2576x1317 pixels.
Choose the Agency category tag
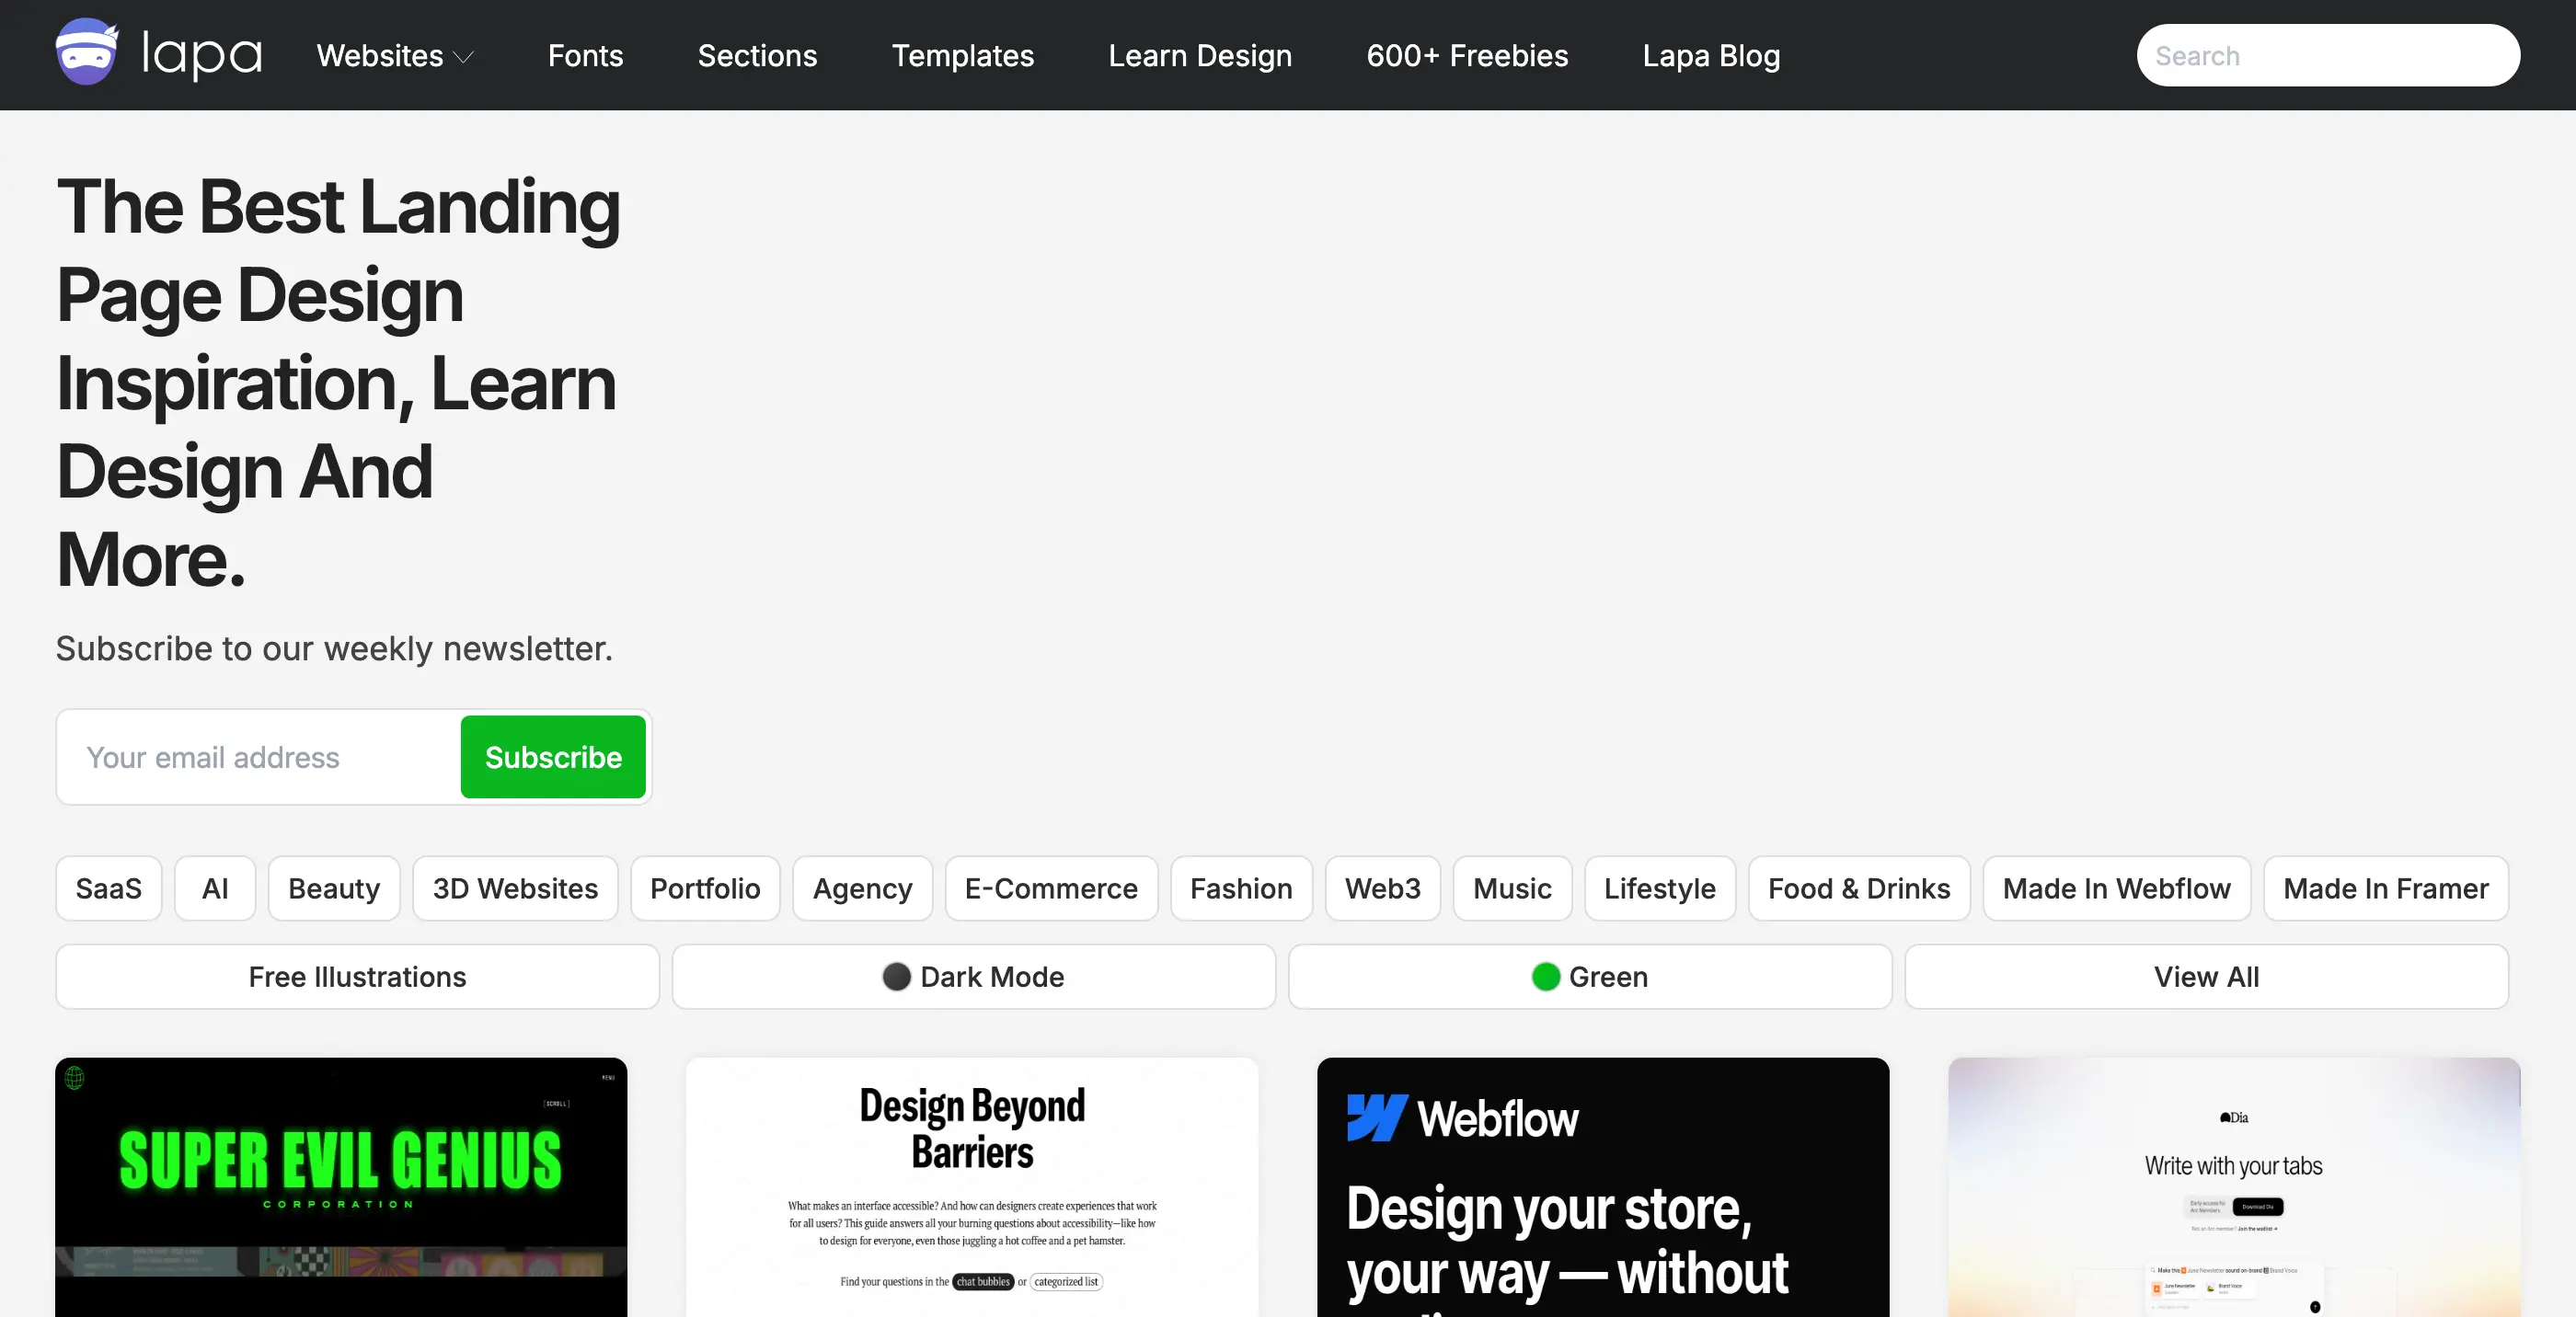(862, 888)
